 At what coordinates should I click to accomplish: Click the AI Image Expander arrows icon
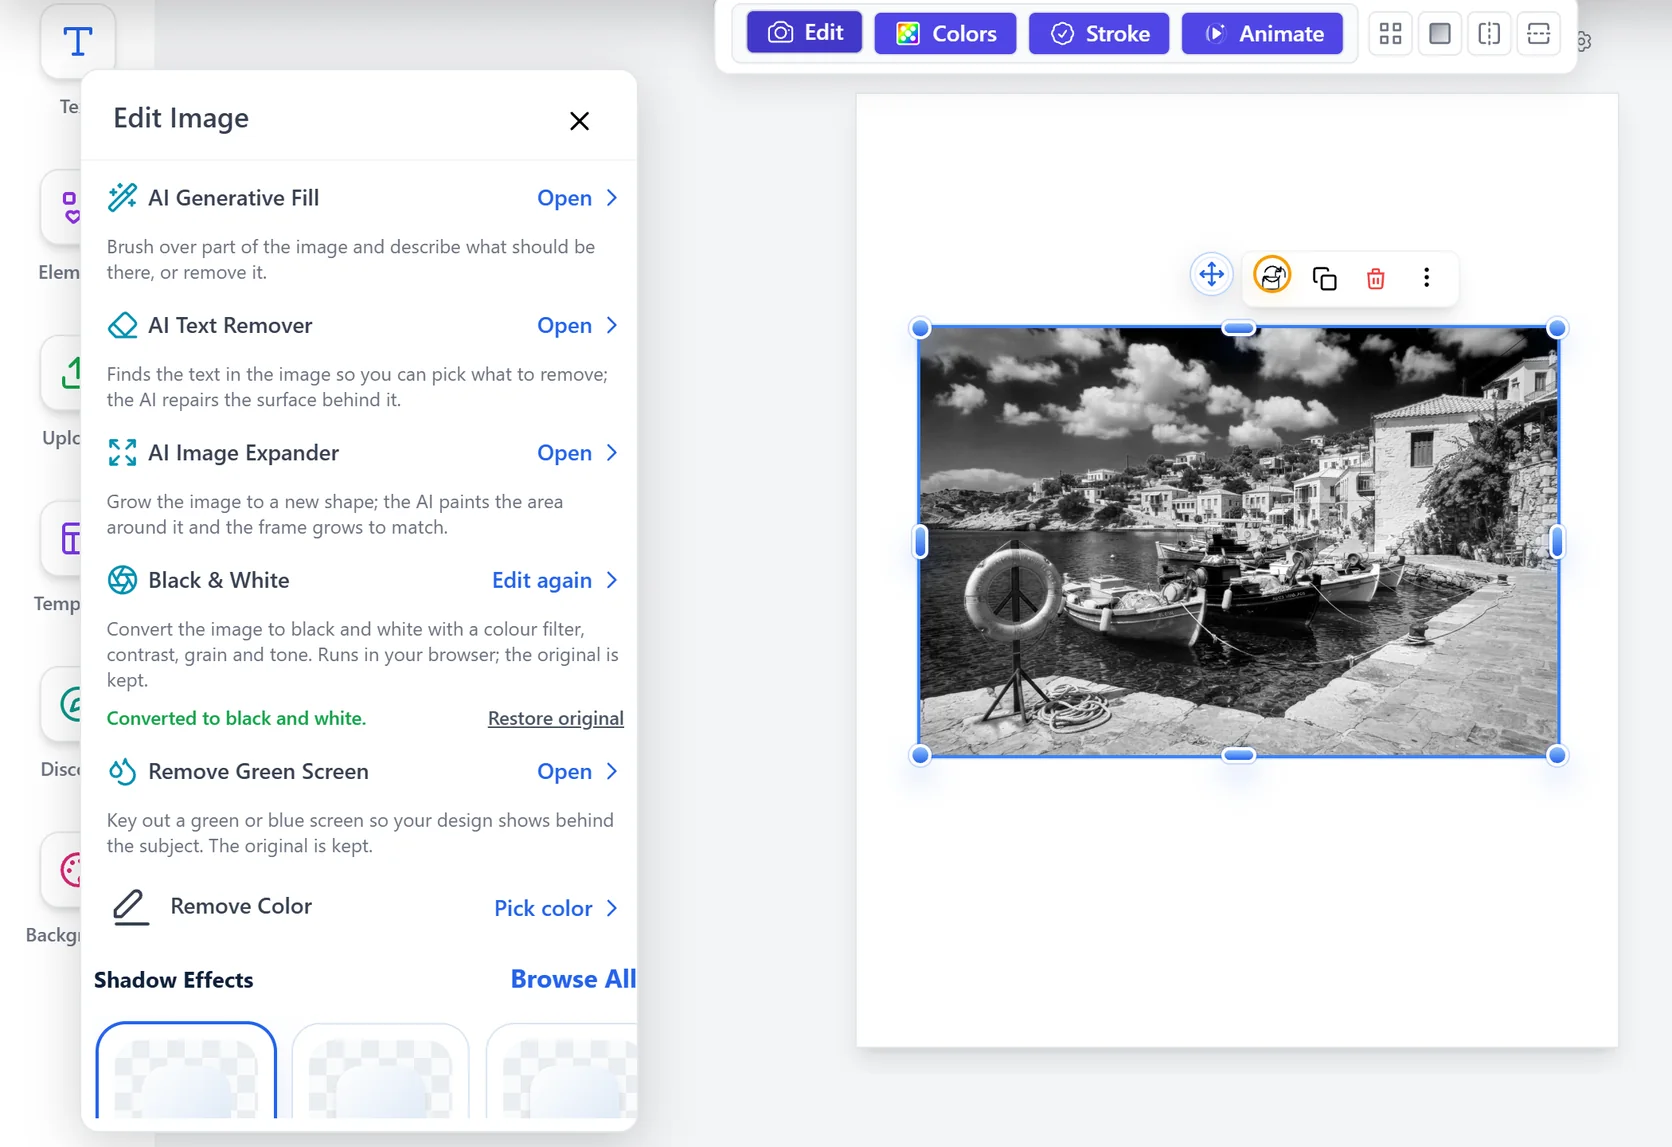click(122, 453)
